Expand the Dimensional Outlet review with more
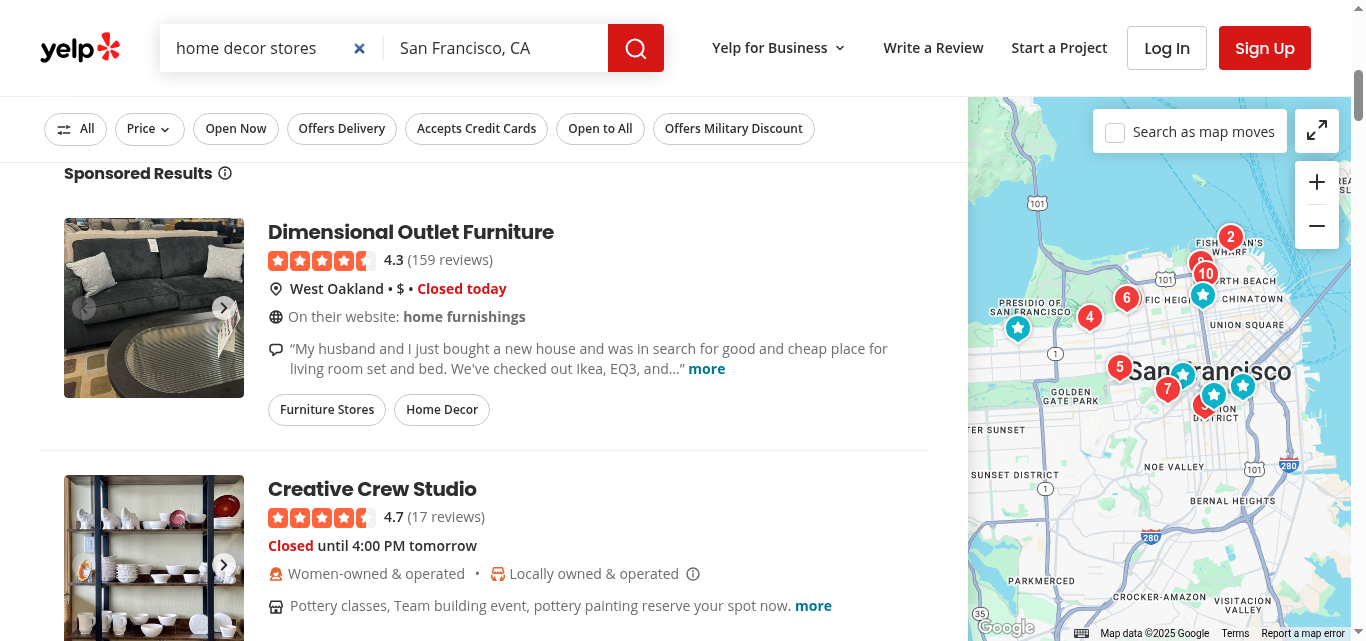 707,369
